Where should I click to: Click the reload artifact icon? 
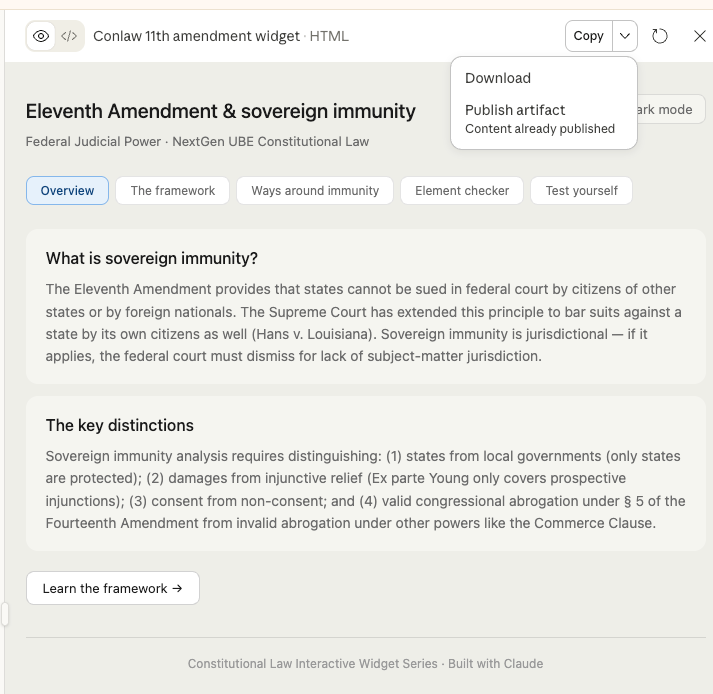[x=660, y=36]
